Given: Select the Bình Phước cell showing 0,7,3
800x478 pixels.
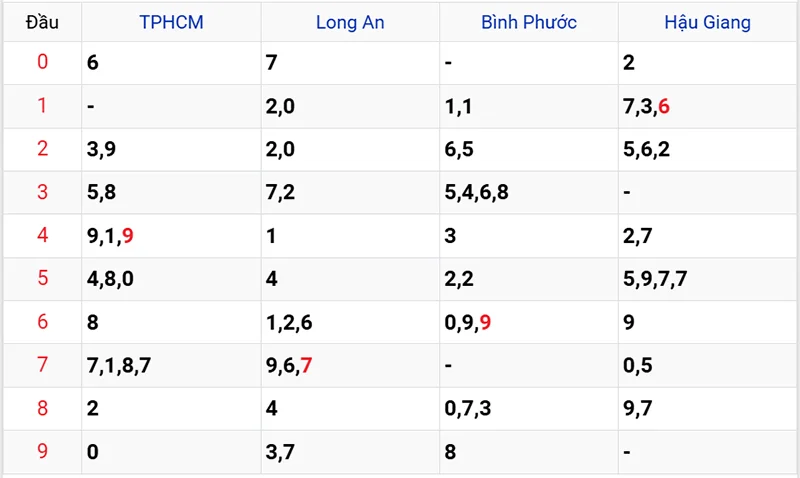Looking at the screenshot, I should point(468,408).
